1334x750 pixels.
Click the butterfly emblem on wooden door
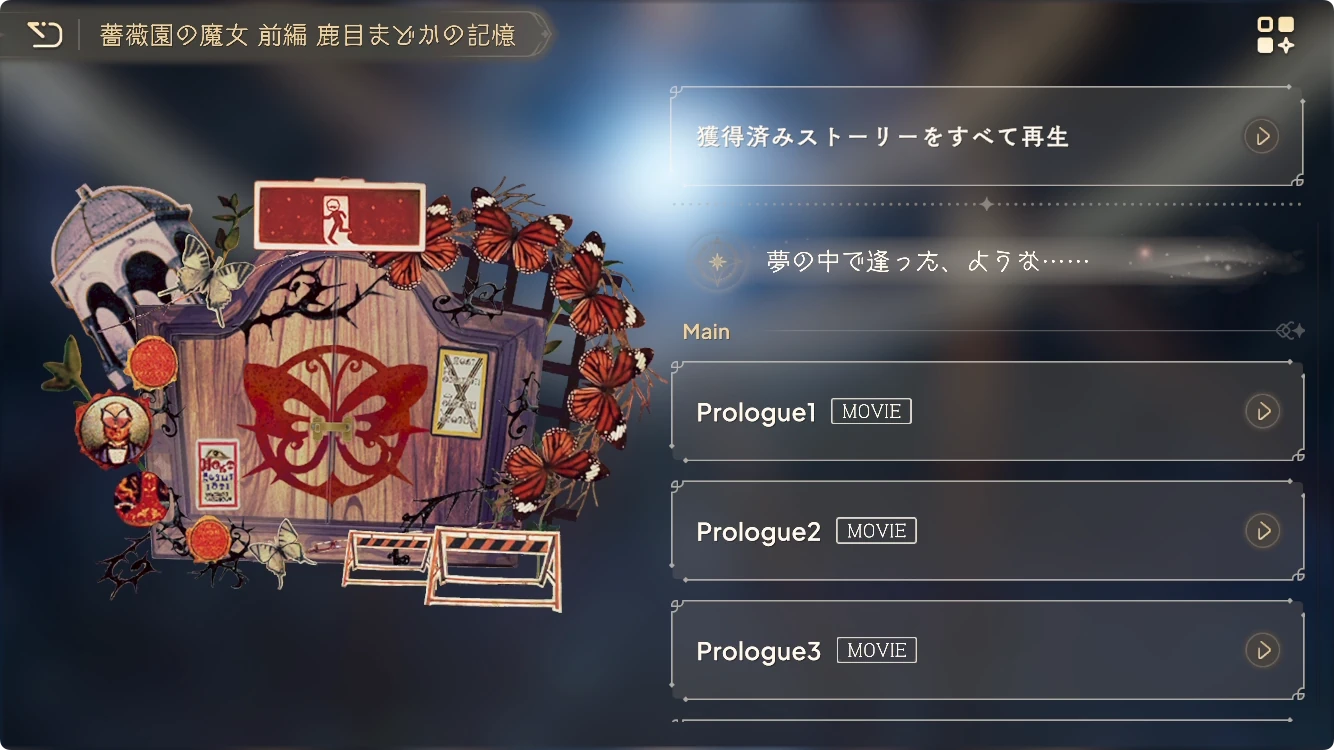point(332,423)
